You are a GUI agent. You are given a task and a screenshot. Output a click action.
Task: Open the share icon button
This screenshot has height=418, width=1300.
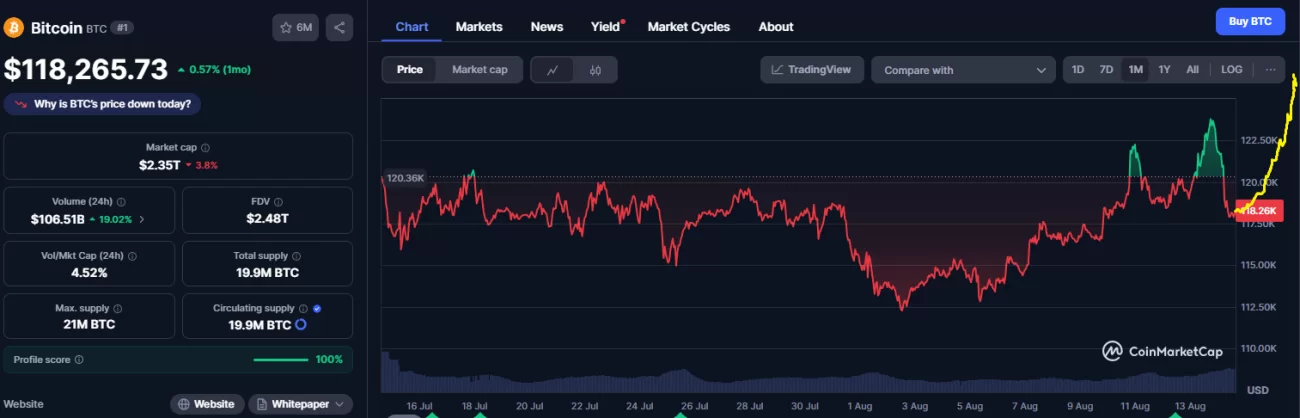(339, 28)
